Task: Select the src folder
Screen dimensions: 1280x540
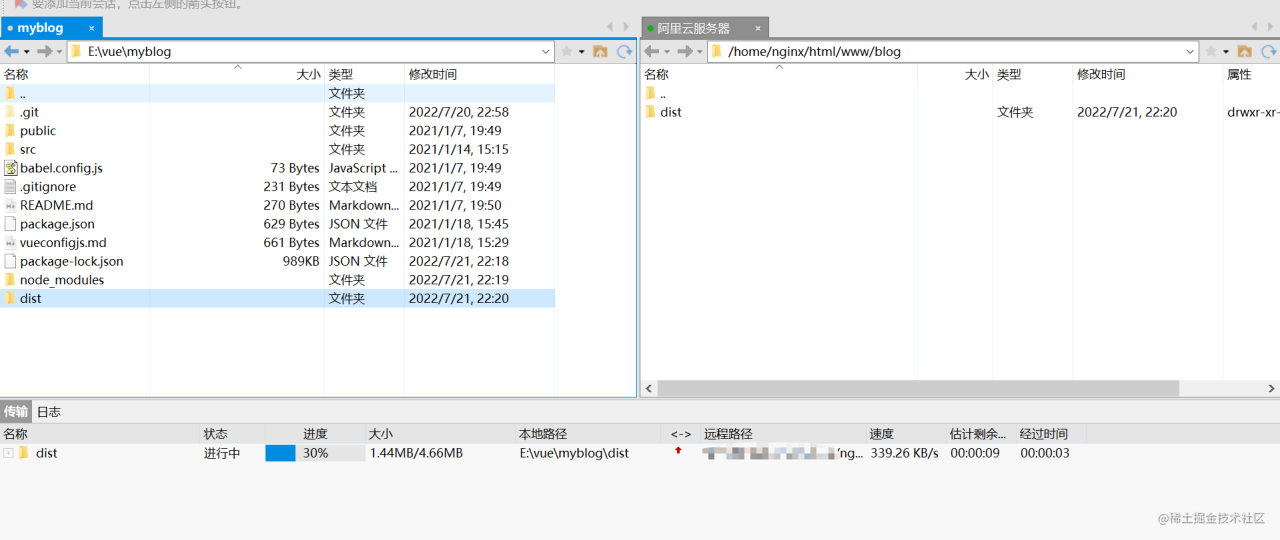Action: [277, 149]
